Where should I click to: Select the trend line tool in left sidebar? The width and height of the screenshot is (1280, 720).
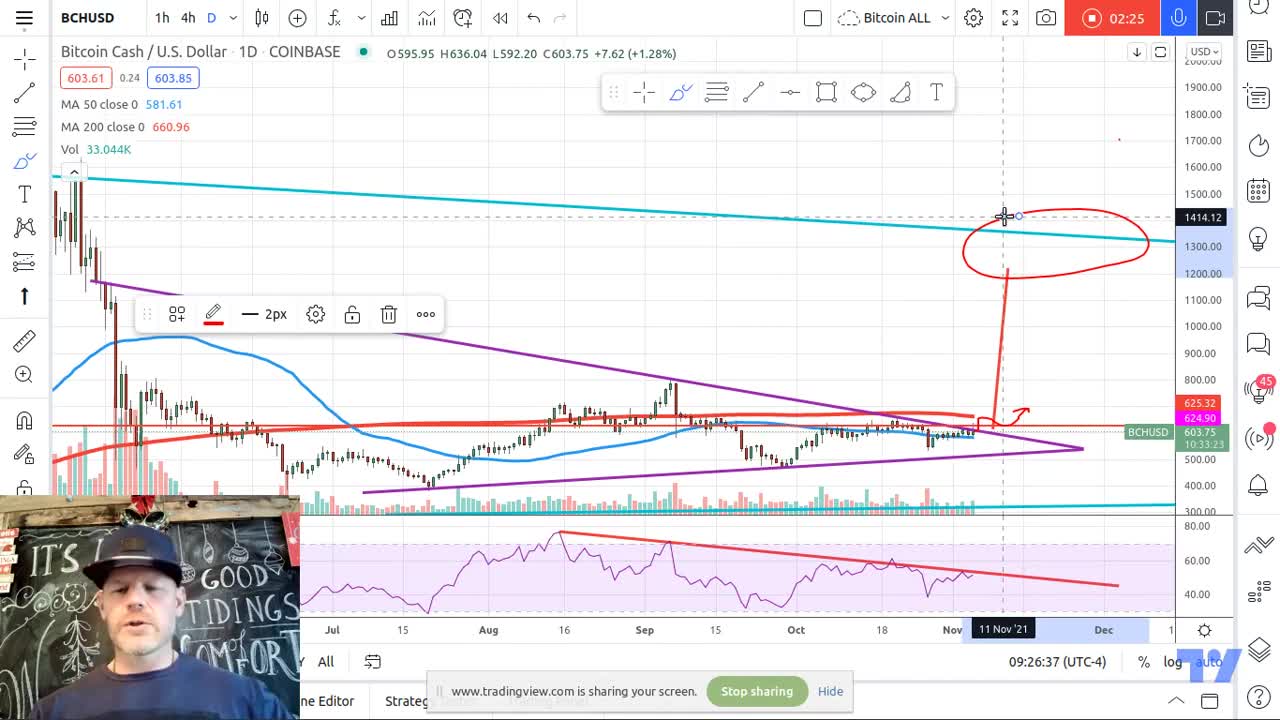(25, 94)
